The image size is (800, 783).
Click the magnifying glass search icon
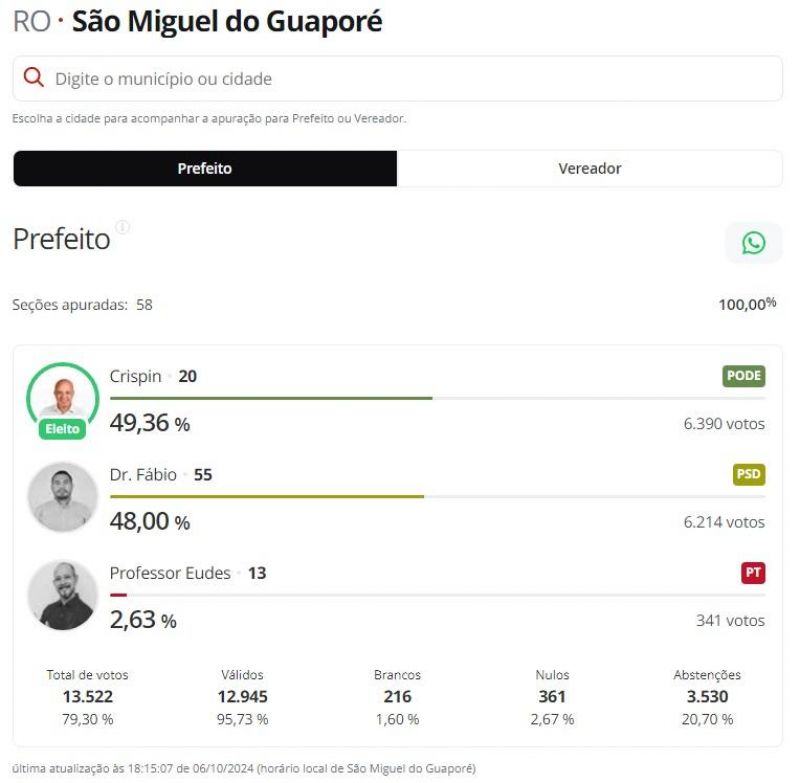(35, 76)
